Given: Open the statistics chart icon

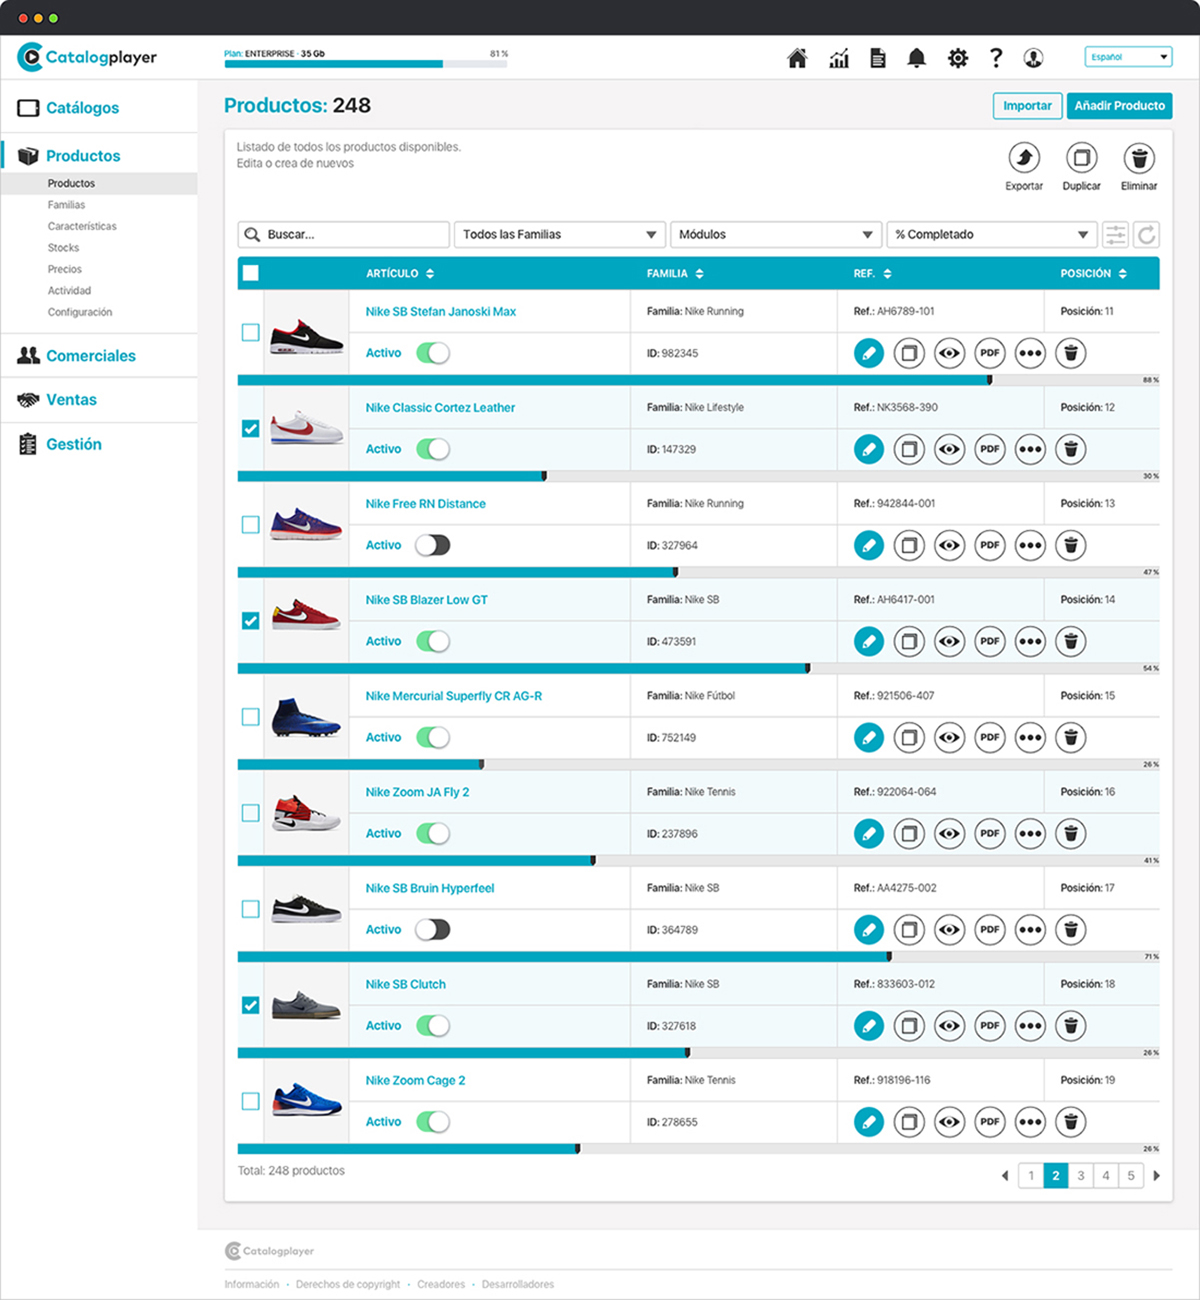Looking at the screenshot, I should (x=839, y=58).
